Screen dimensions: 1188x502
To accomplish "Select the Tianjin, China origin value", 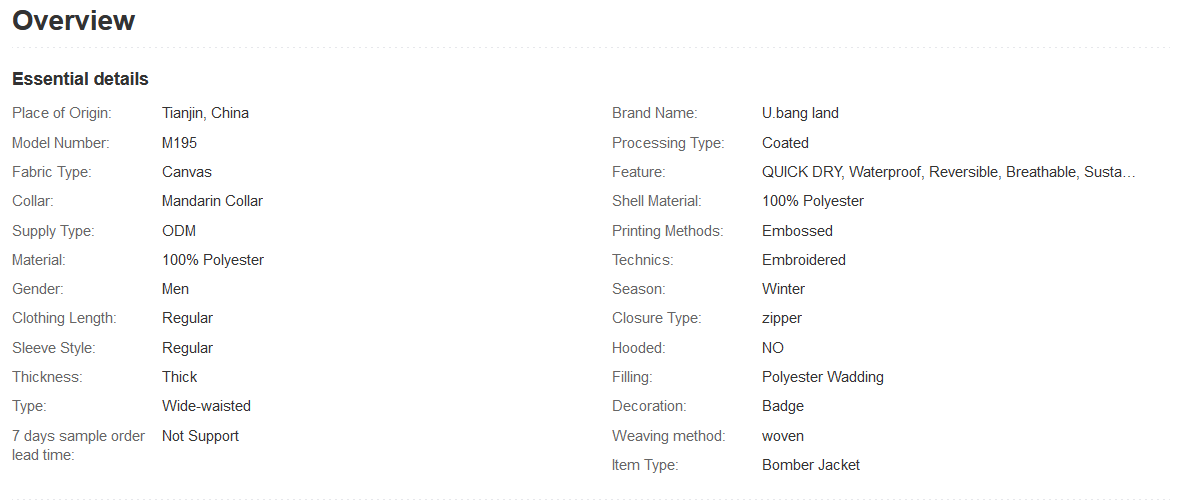I will coord(205,113).
